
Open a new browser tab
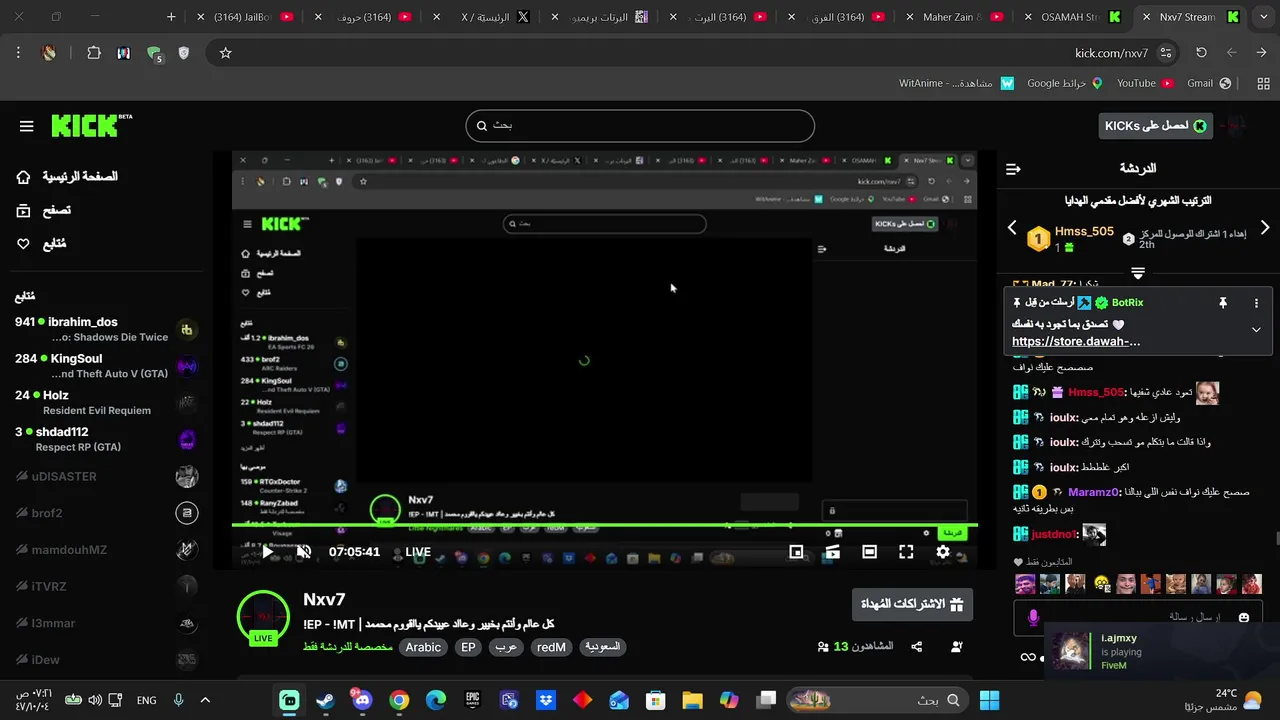(x=171, y=17)
